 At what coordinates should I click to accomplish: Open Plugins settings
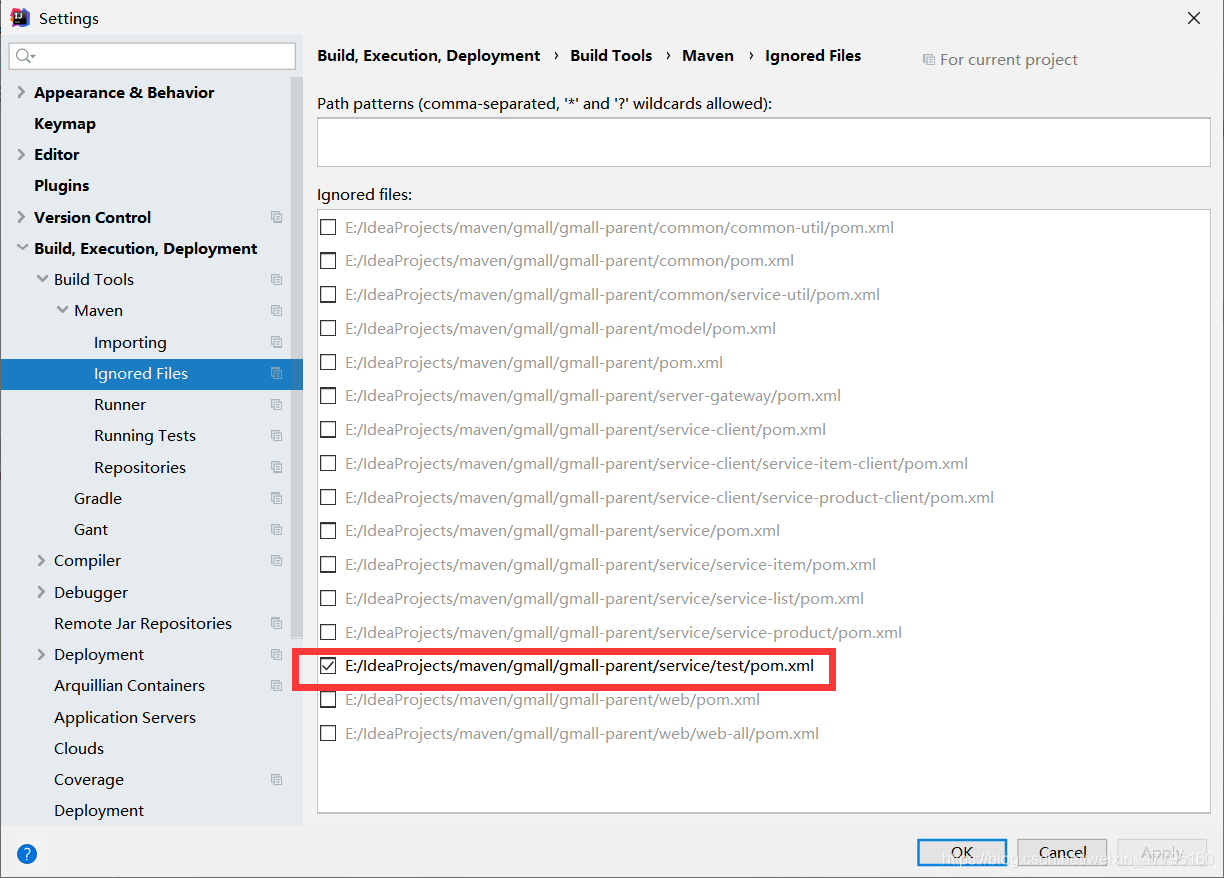tap(62, 185)
